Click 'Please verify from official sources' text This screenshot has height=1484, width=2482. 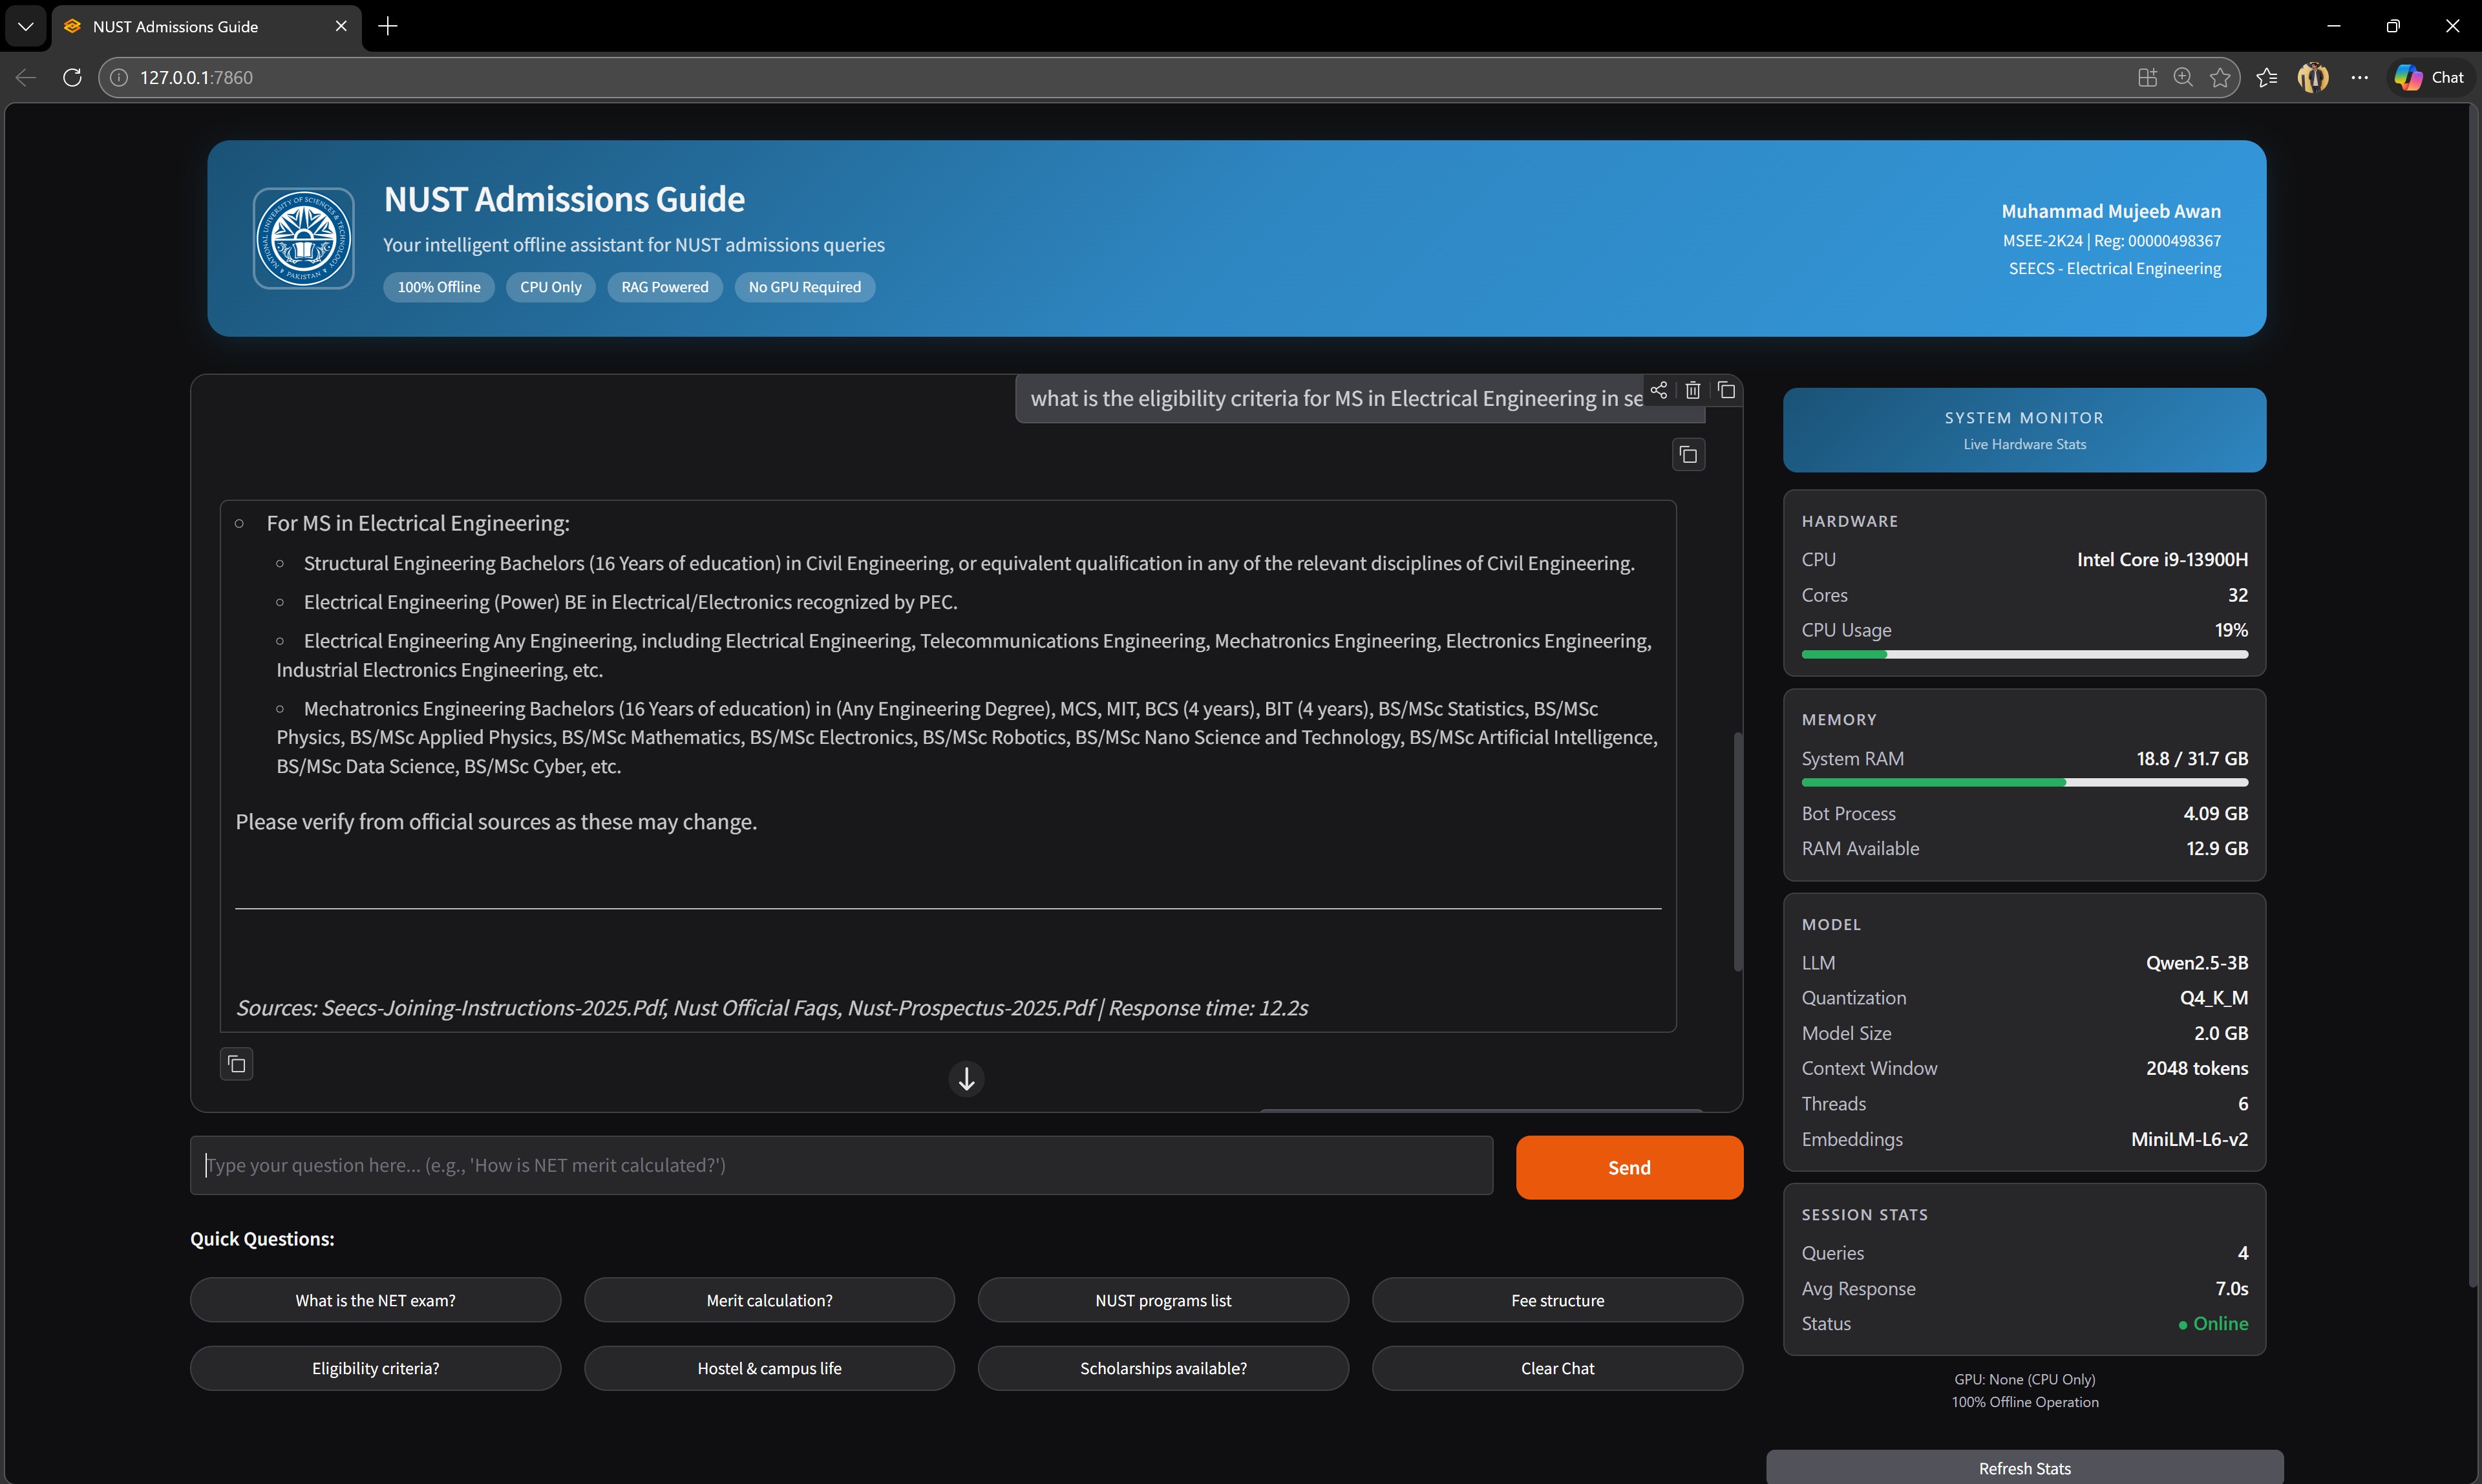click(496, 822)
